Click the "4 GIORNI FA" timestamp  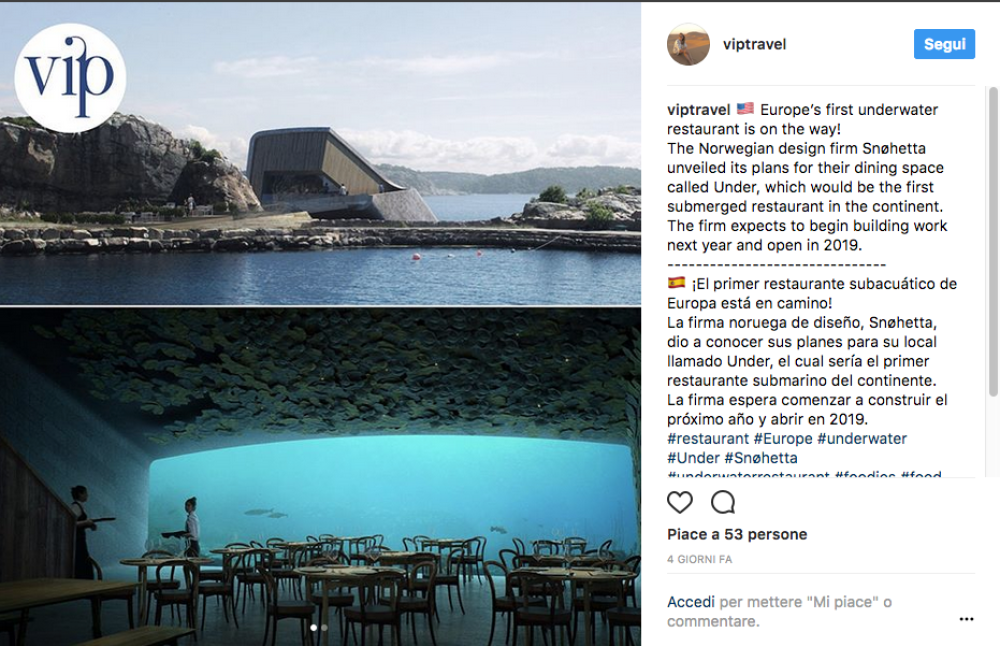tap(699, 560)
